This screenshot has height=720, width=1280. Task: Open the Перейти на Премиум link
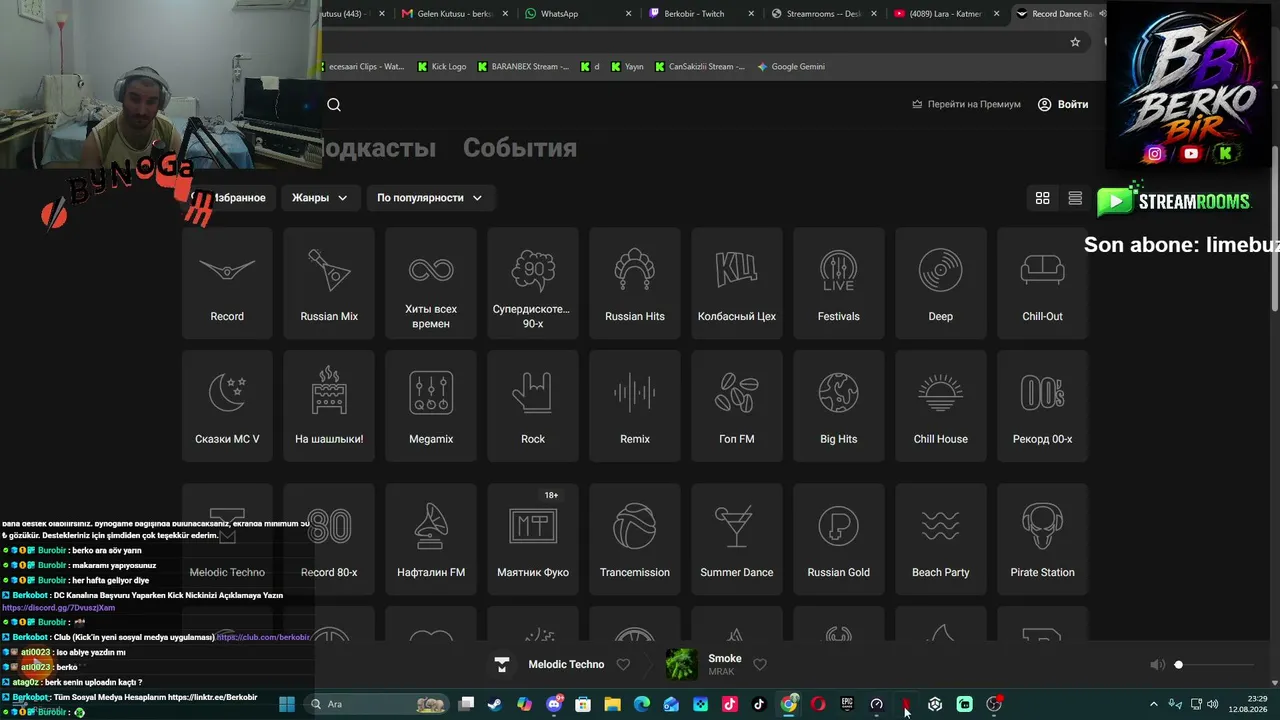pos(966,104)
